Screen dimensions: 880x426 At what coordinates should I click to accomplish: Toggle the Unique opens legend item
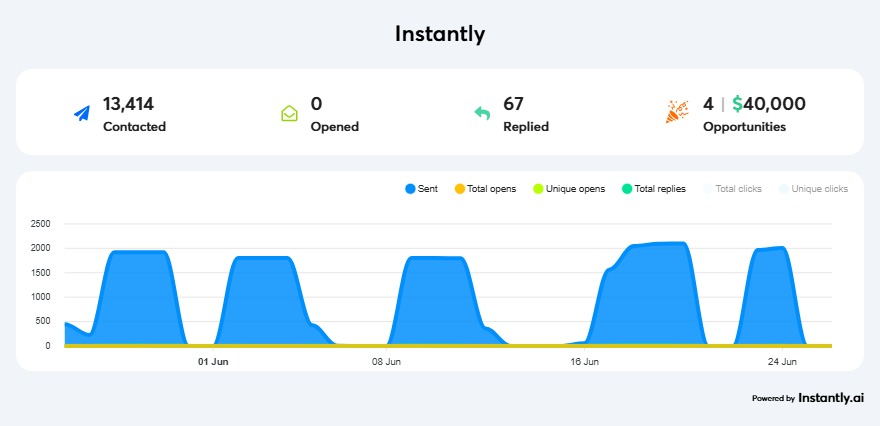click(x=569, y=189)
